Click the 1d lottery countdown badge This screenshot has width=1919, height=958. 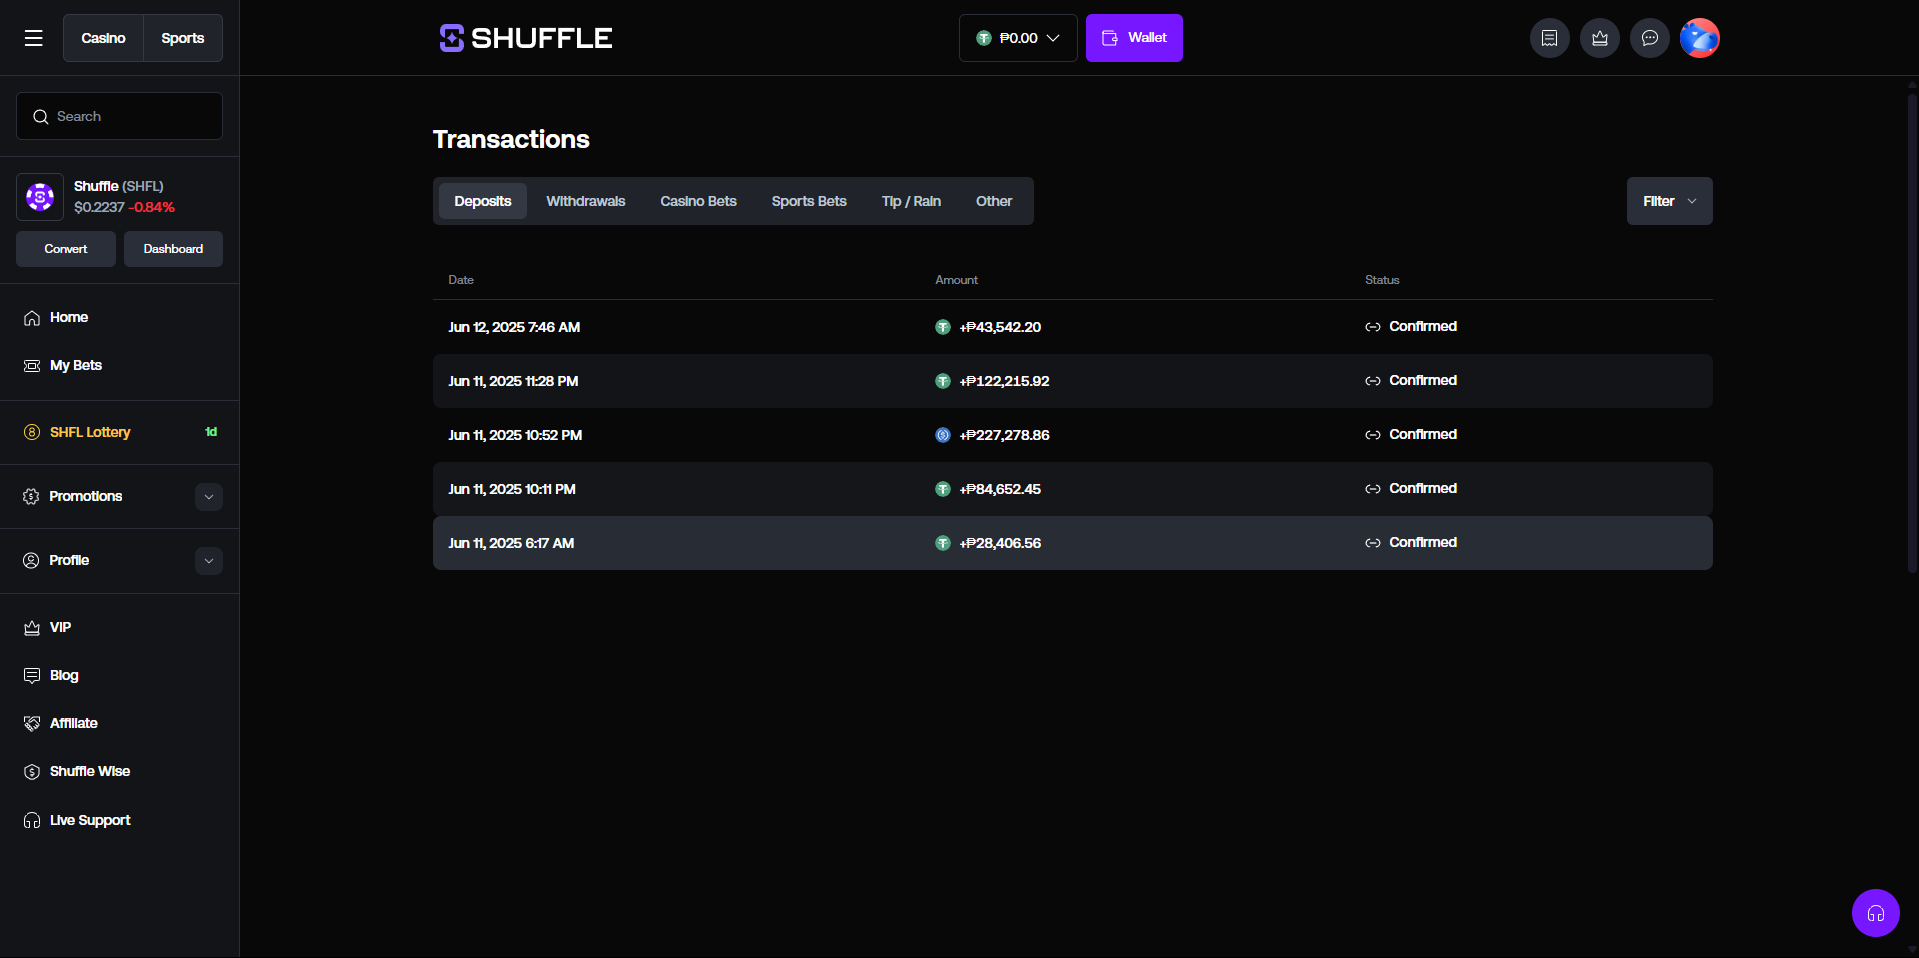pyautogui.click(x=211, y=432)
